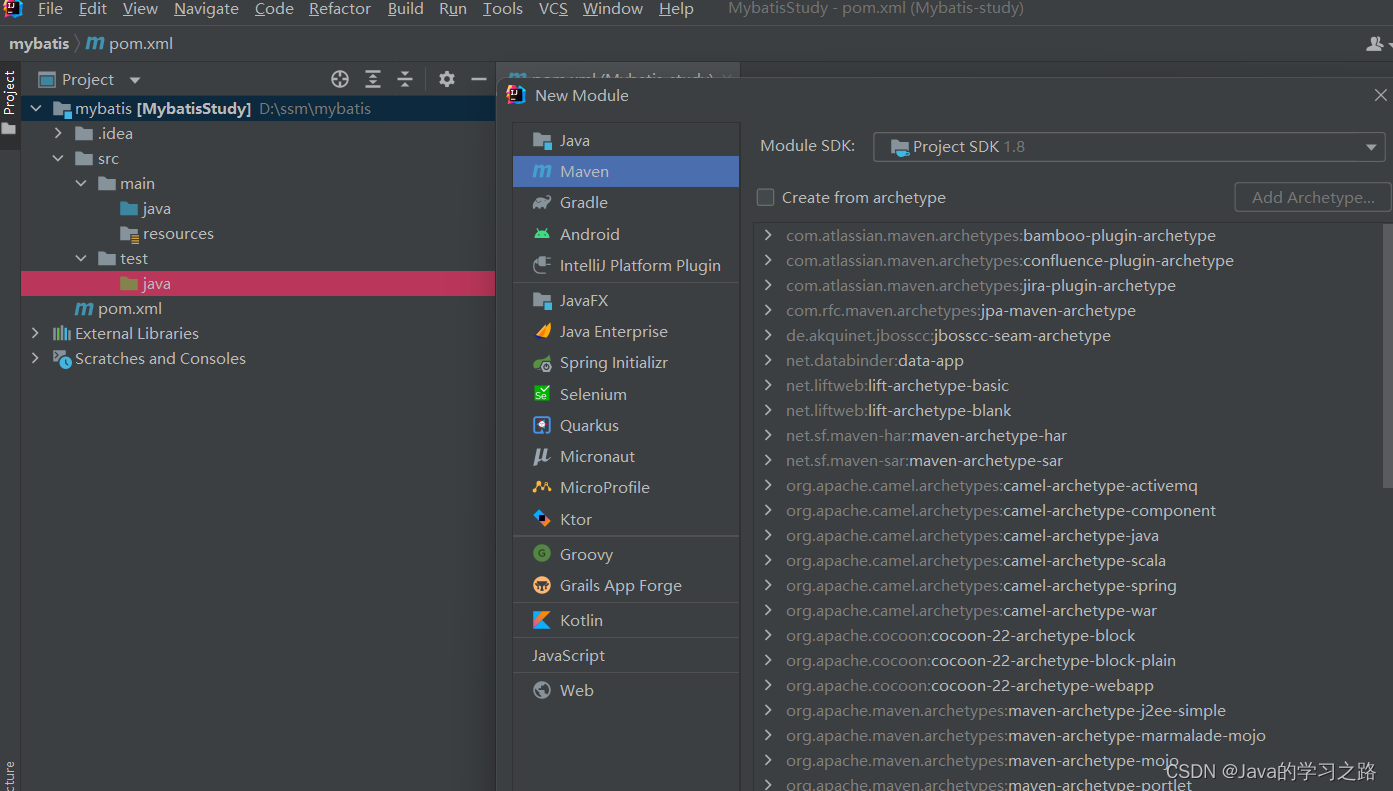Open Project panel settings gear
The width and height of the screenshot is (1393, 791).
pyautogui.click(x=447, y=79)
